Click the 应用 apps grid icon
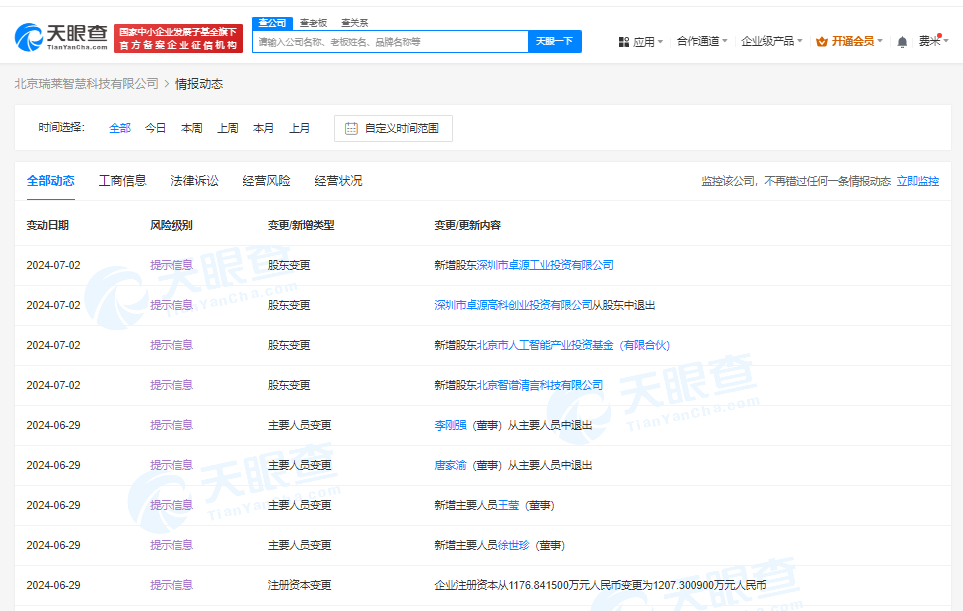 point(625,41)
